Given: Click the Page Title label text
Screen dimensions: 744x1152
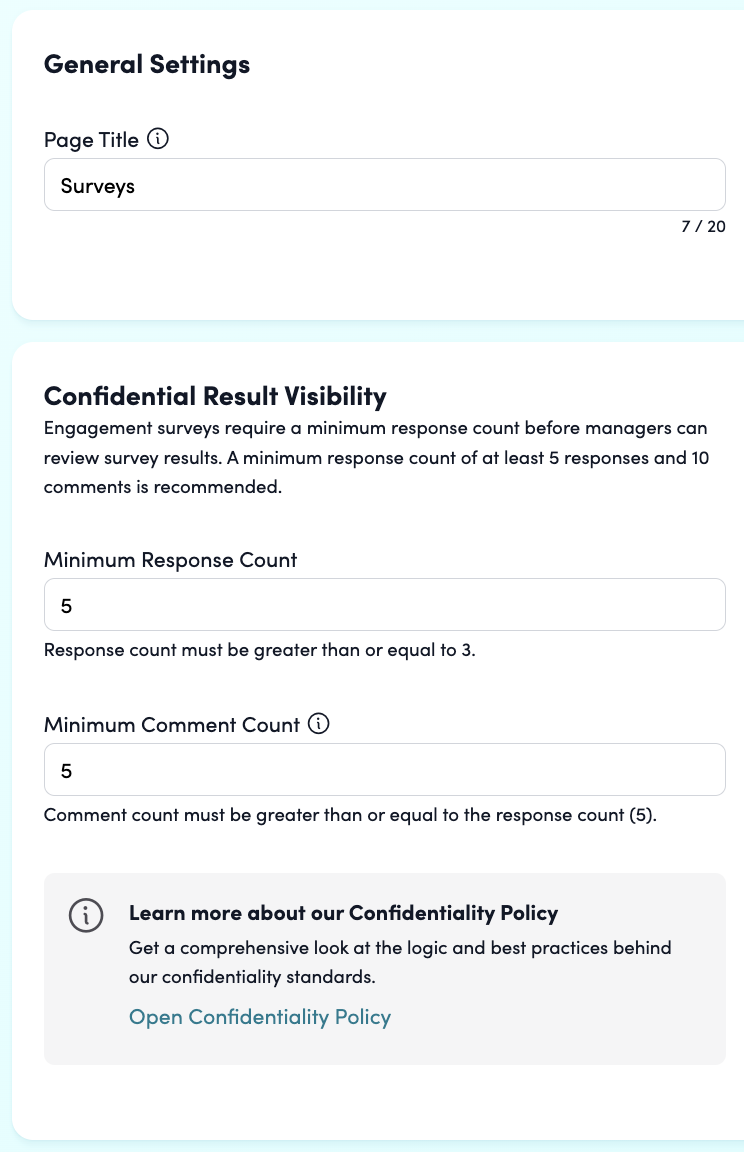Looking at the screenshot, I should (x=92, y=140).
